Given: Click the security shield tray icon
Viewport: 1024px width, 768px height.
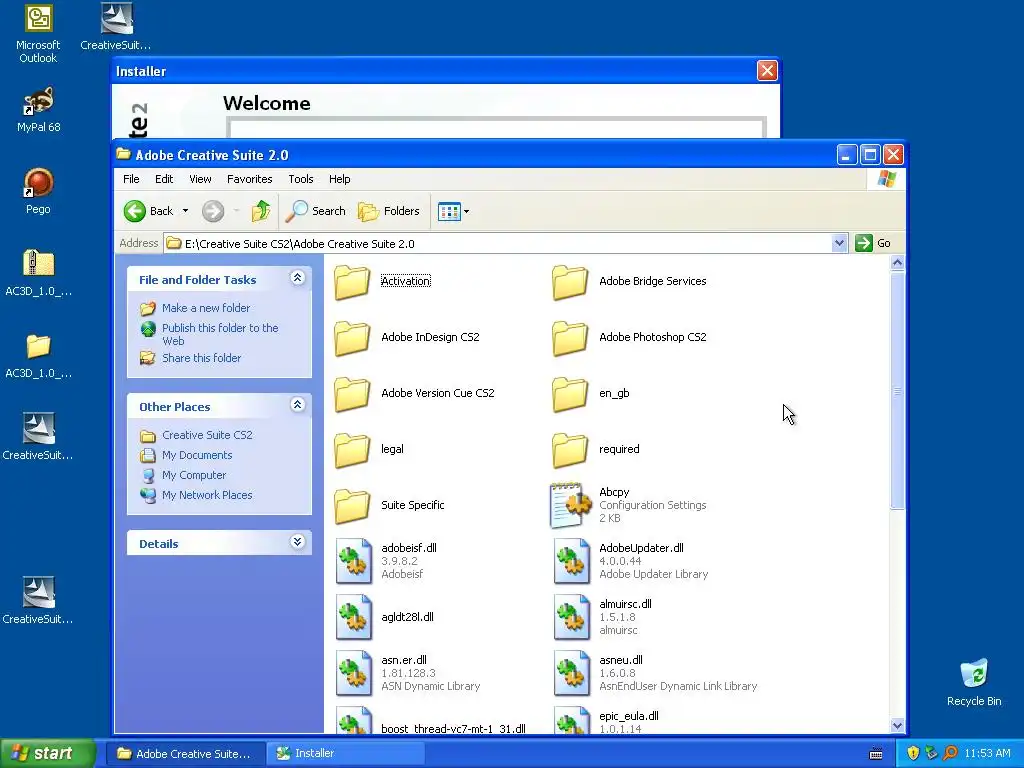Looking at the screenshot, I should tap(913, 754).
